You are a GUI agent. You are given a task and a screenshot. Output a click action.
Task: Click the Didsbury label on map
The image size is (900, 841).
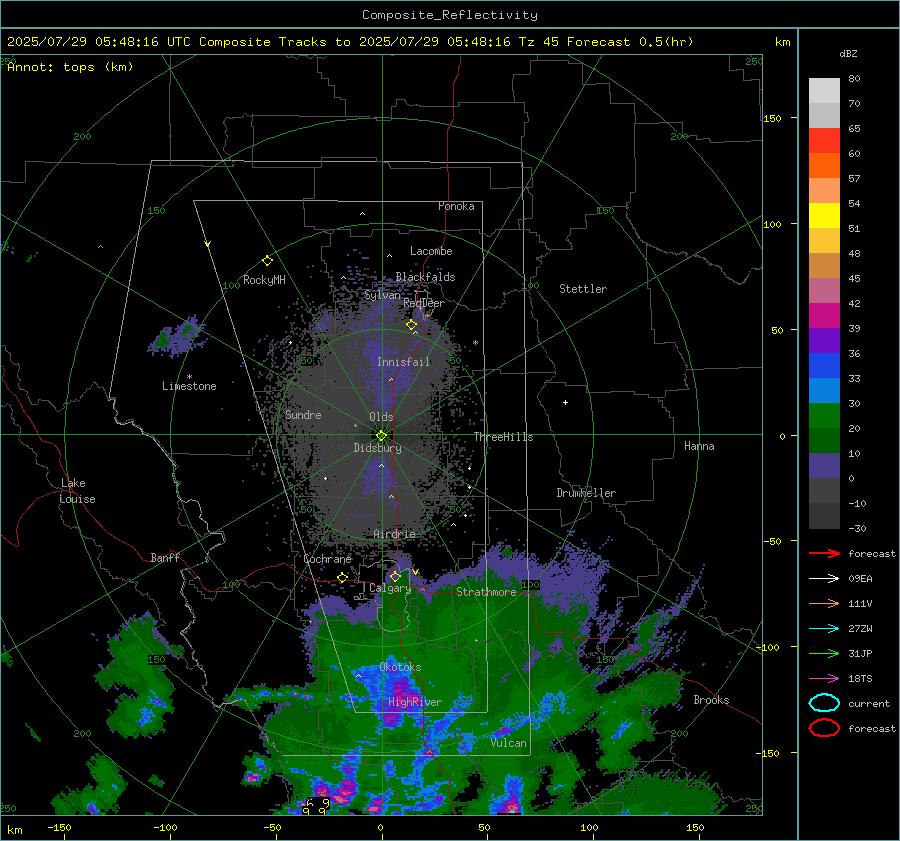(377, 448)
